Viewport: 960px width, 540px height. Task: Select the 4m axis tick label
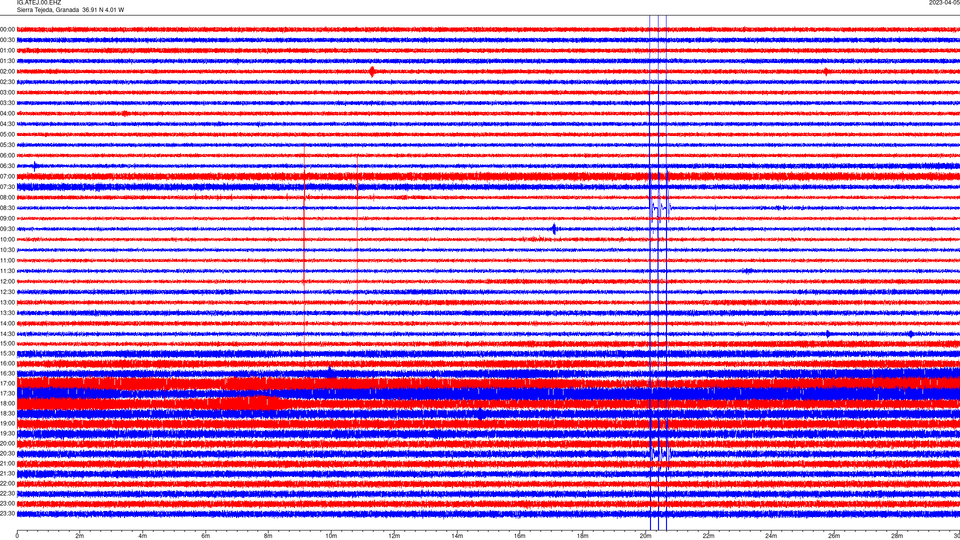pos(143,536)
